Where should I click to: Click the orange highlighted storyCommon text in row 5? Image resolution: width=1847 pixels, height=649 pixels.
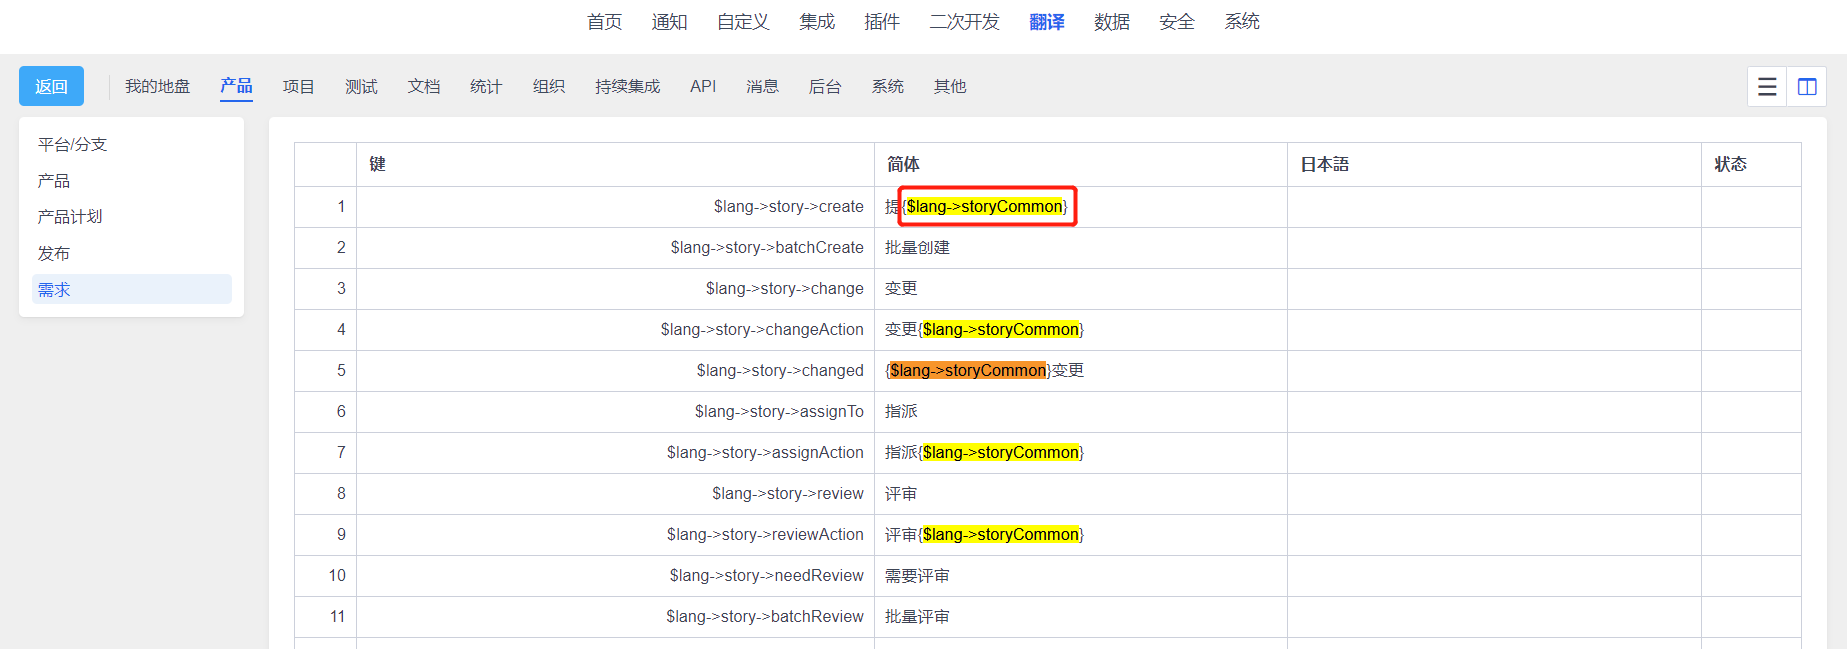coord(967,371)
